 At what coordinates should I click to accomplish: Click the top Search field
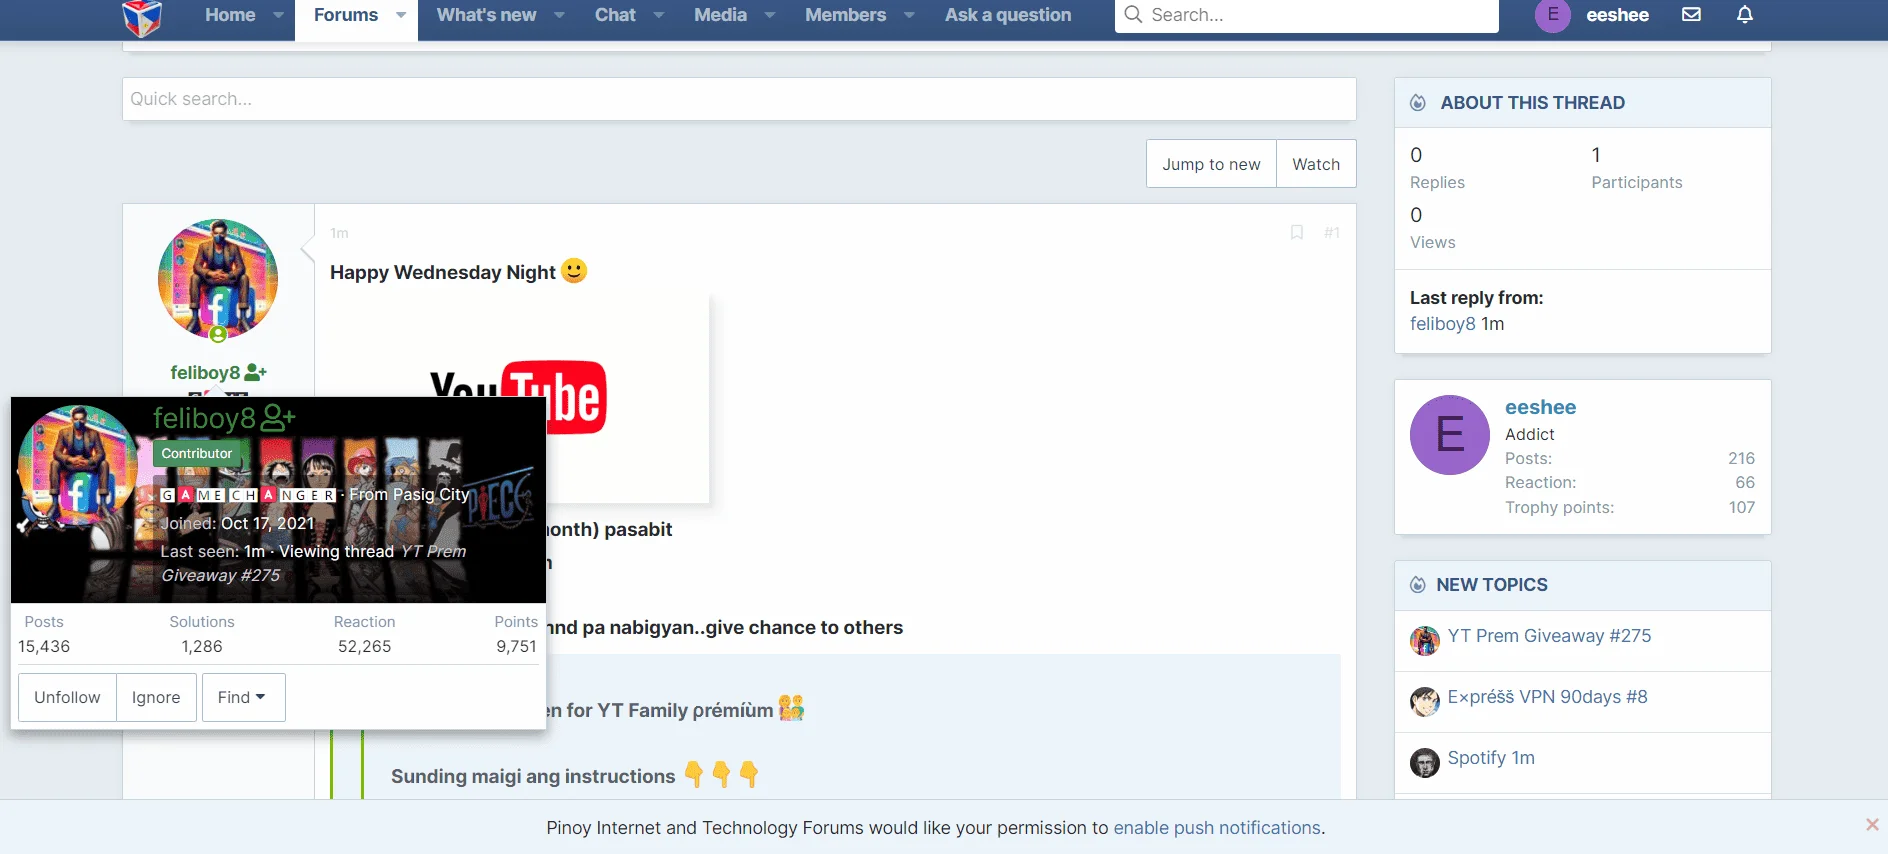click(1307, 15)
